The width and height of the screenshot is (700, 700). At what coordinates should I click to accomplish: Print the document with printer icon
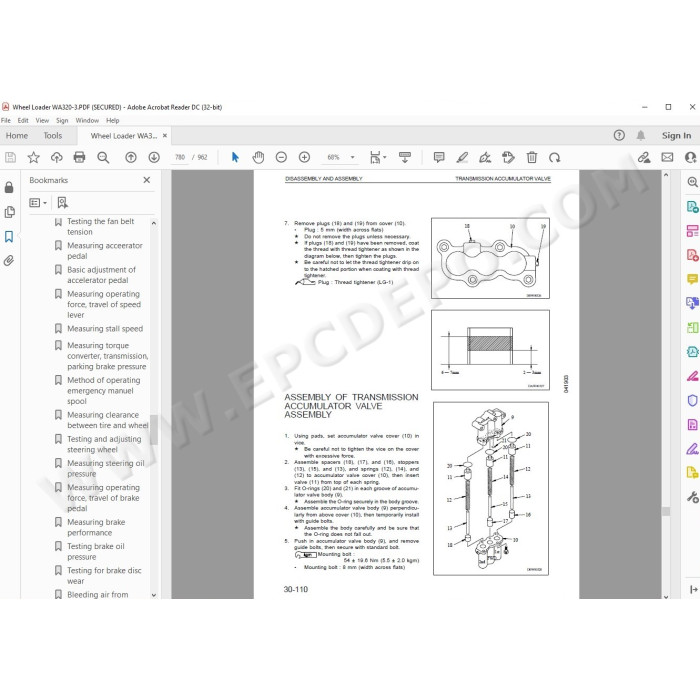pyautogui.click(x=79, y=157)
